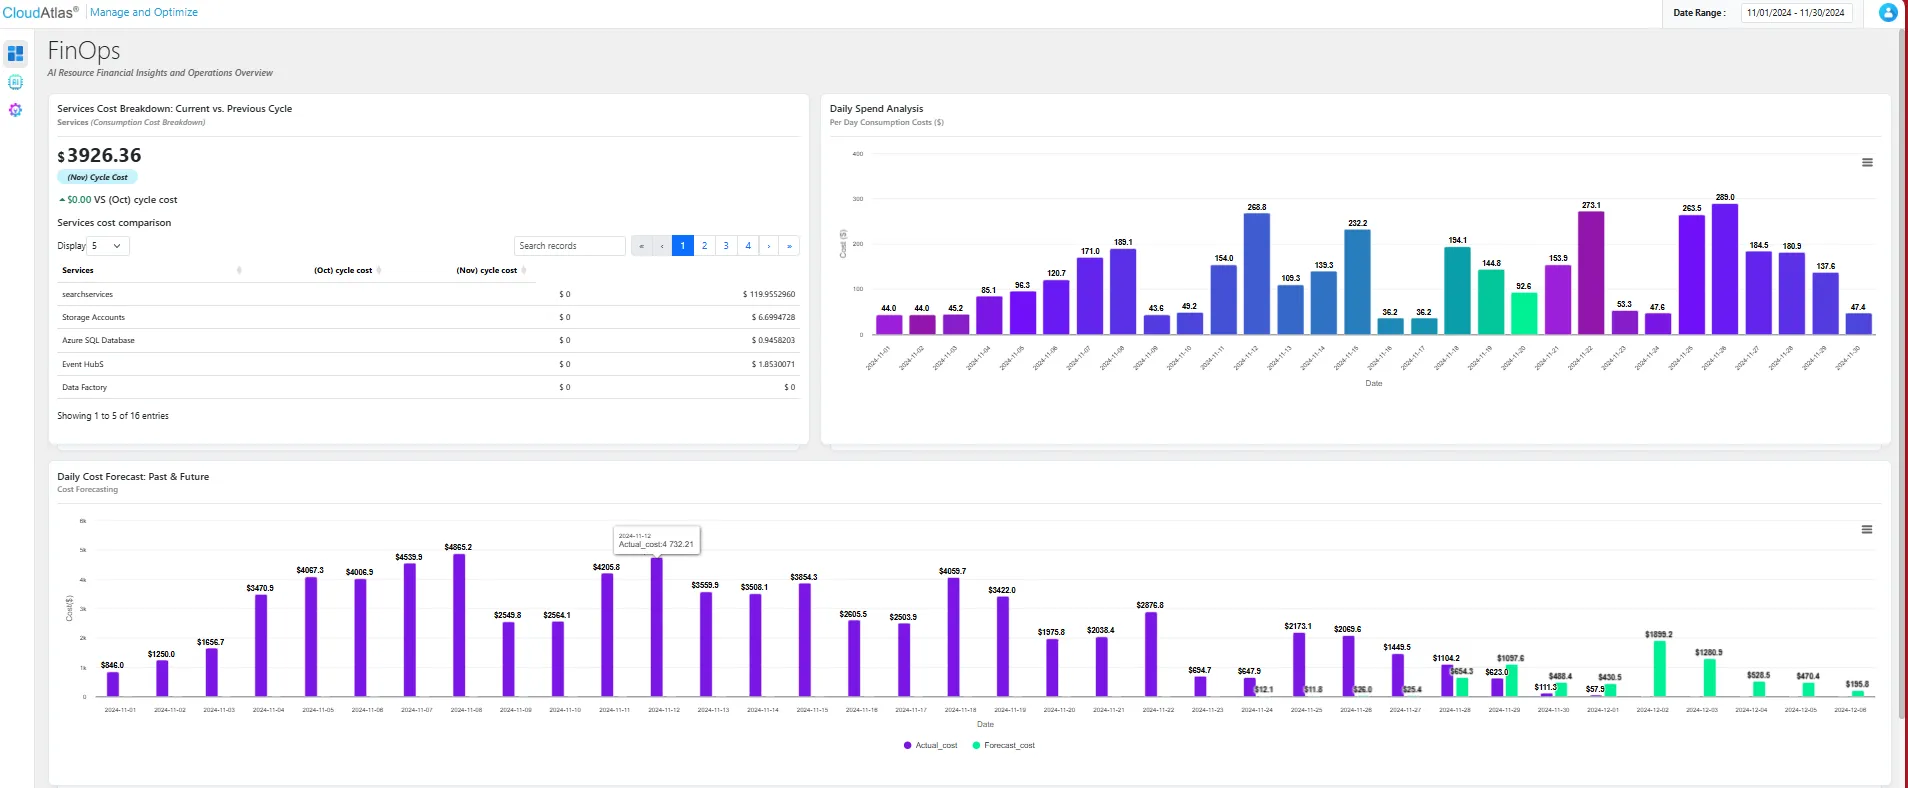This screenshot has height=788, width=1908.
Task: Jump to last page with double-arrow button
Action: click(x=789, y=246)
